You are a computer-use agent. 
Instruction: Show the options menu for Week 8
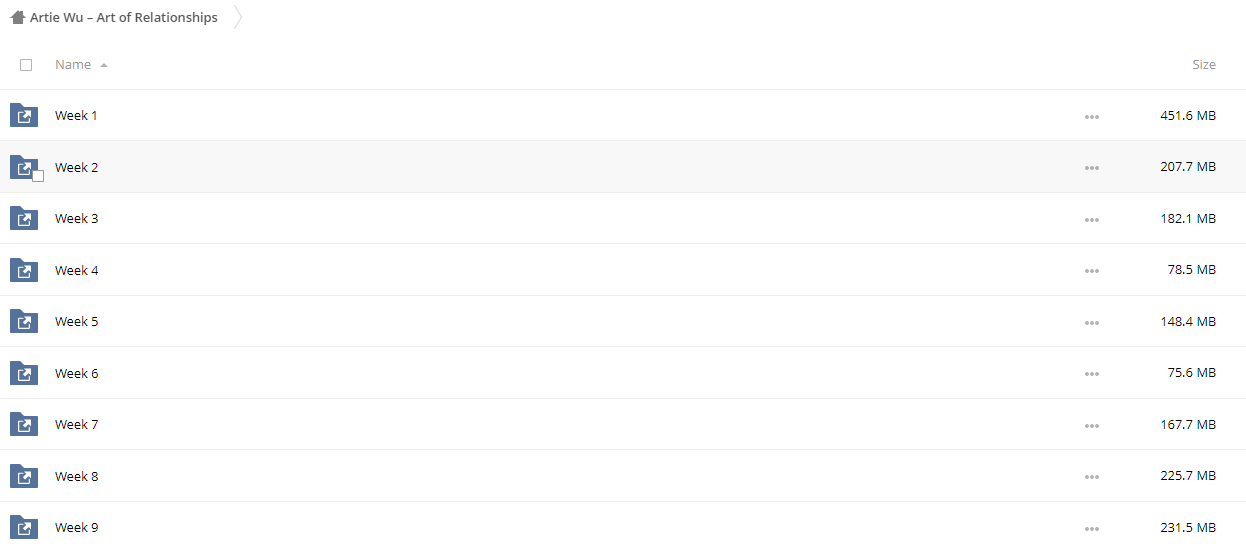tap(1091, 477)
